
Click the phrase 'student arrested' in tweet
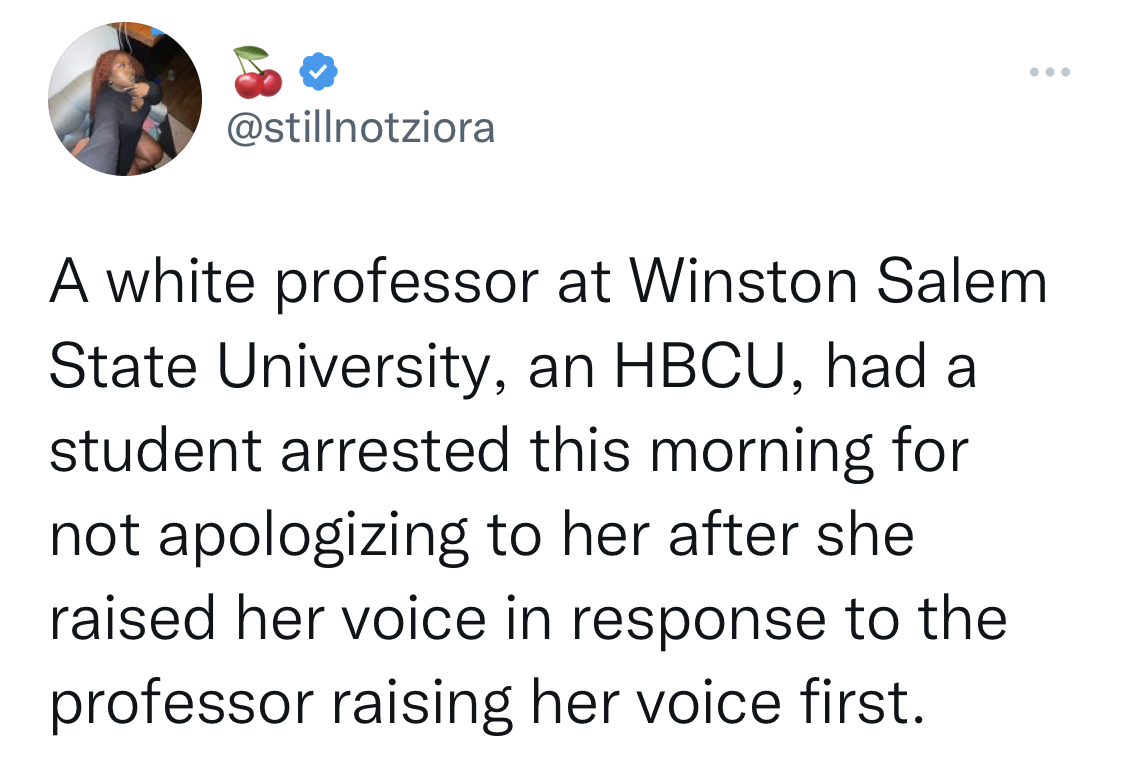[279, 450]
